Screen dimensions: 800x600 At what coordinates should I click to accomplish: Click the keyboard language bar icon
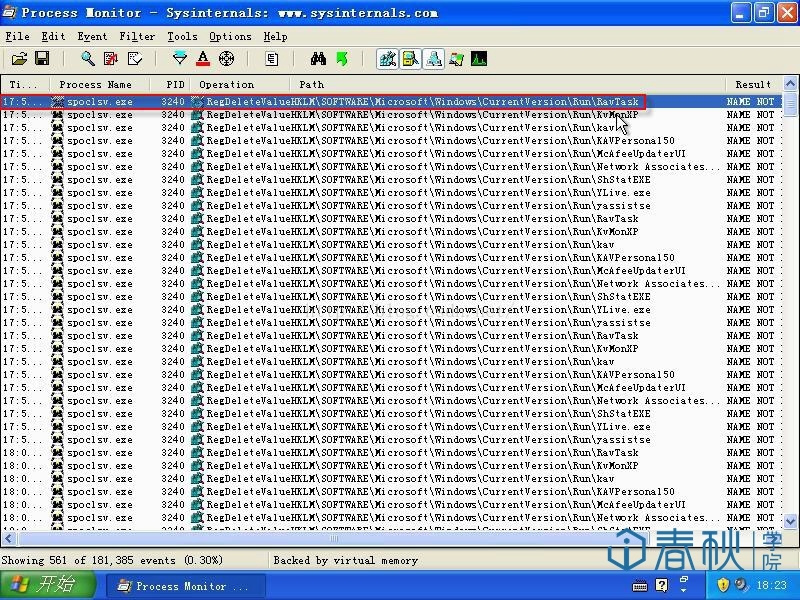[639, 586]
